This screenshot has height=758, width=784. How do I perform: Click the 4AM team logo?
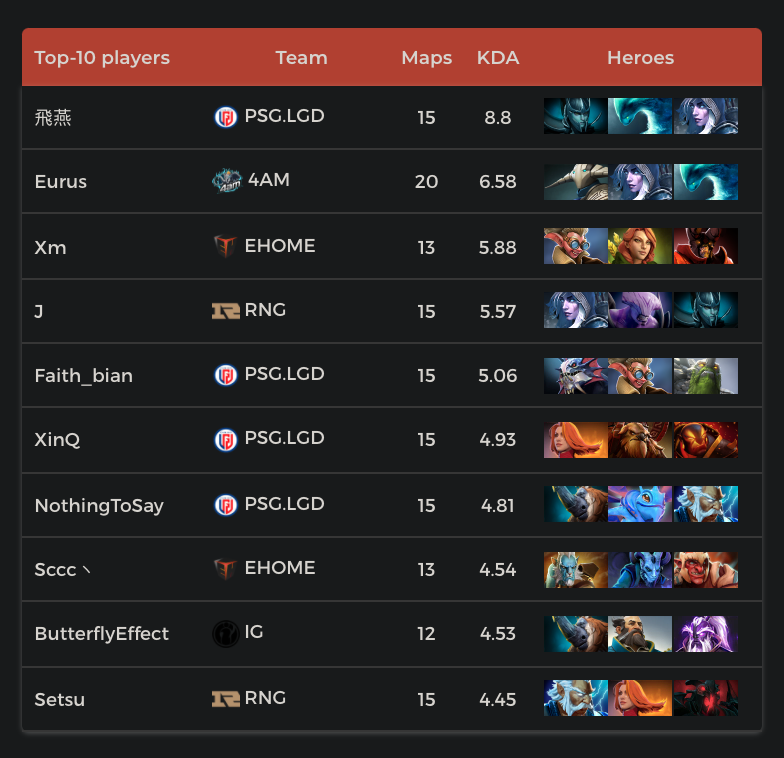[226, 180]
